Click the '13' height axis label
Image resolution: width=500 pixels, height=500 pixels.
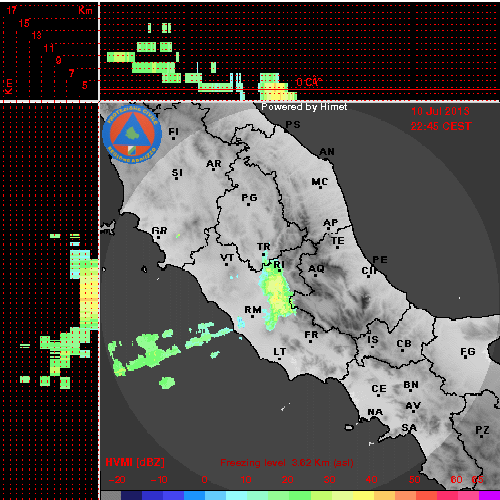(37, 35)
